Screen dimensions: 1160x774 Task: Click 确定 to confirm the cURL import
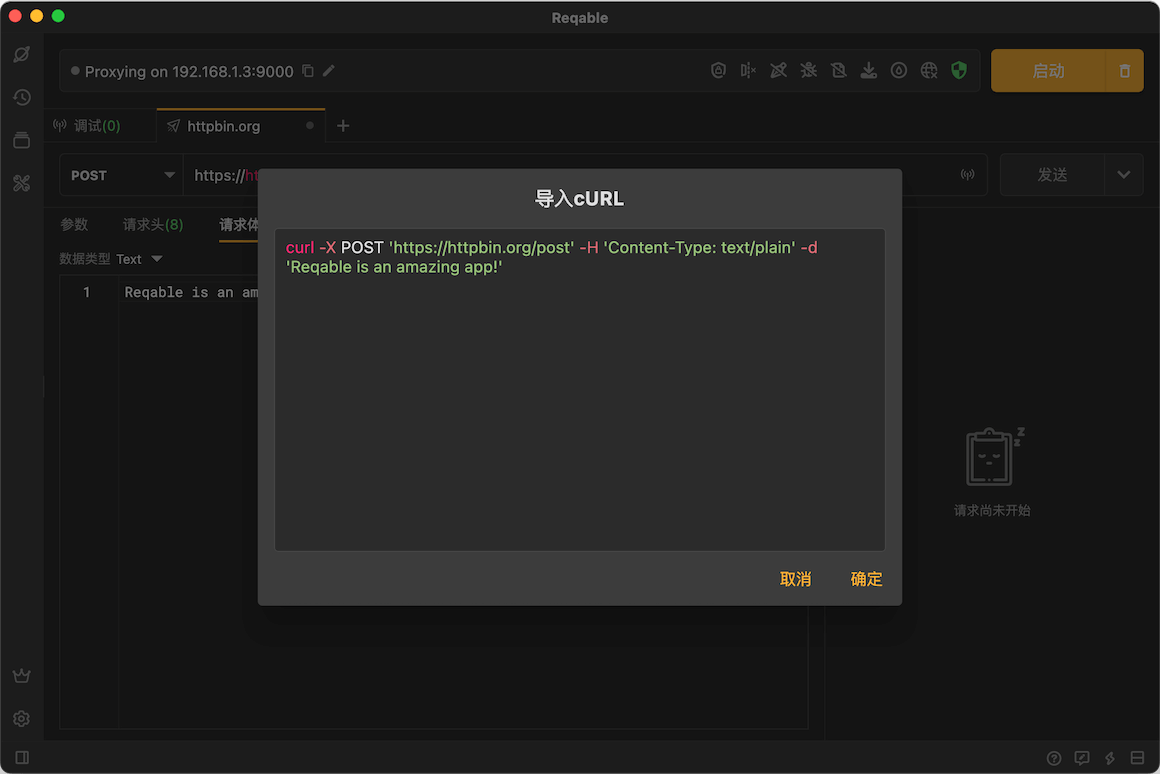866,579
